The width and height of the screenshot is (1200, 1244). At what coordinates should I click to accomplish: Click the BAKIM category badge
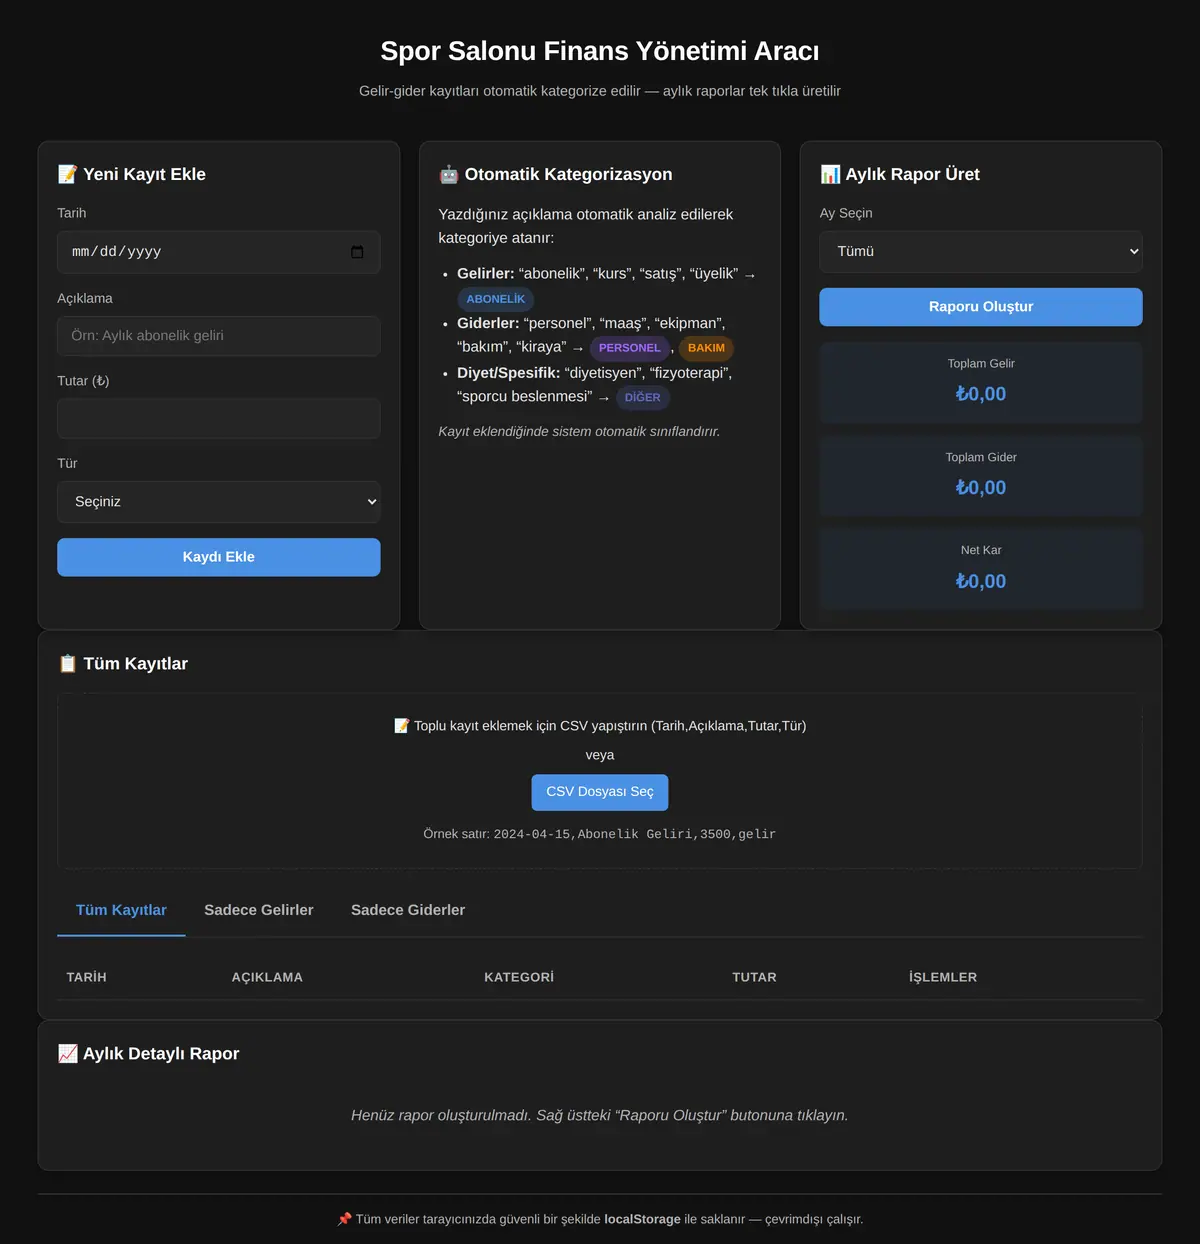coord(706,348)
